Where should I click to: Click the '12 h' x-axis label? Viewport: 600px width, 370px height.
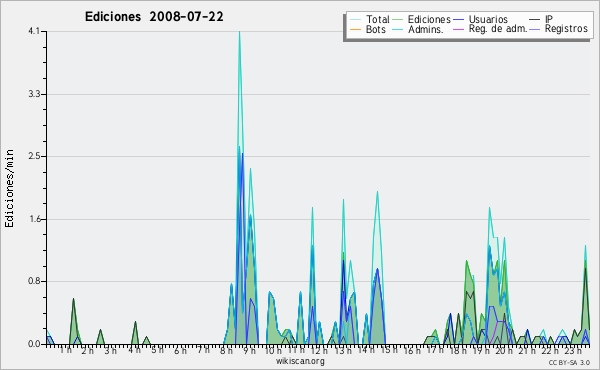click(319, 350)
